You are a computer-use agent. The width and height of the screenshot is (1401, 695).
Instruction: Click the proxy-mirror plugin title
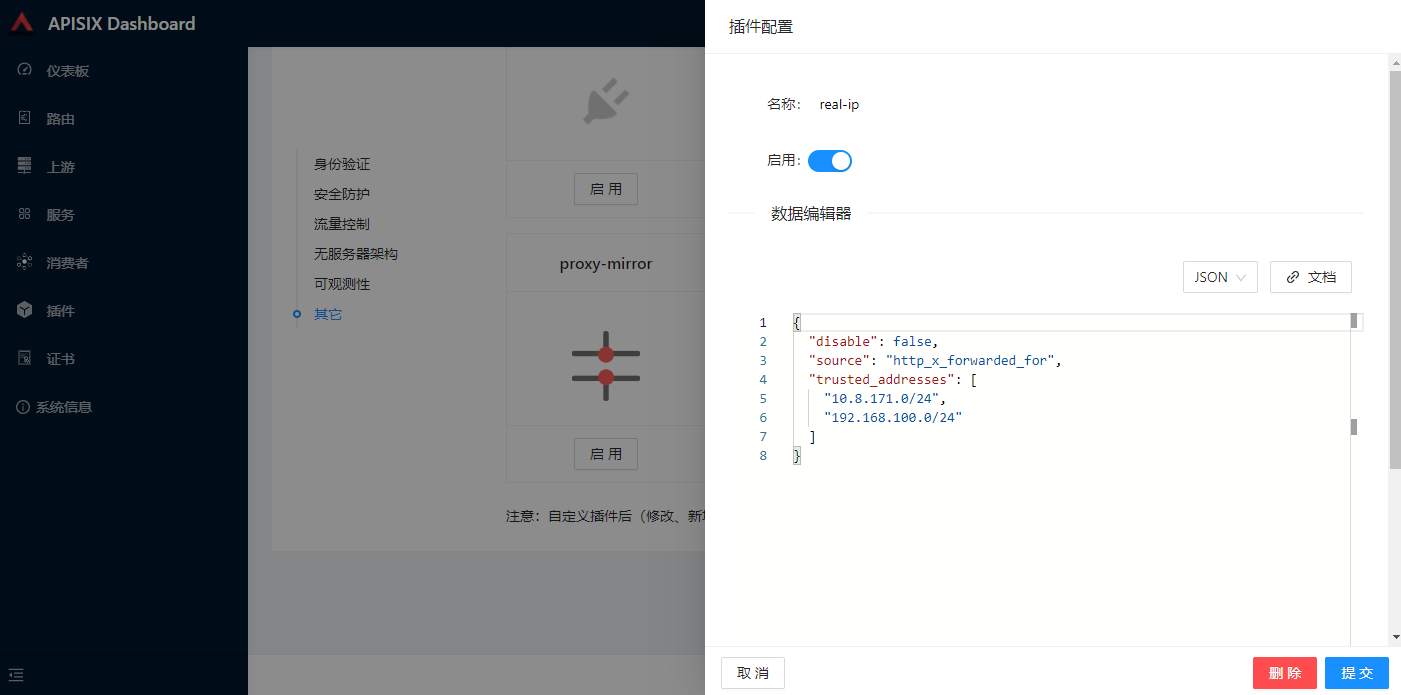[606, 264]
